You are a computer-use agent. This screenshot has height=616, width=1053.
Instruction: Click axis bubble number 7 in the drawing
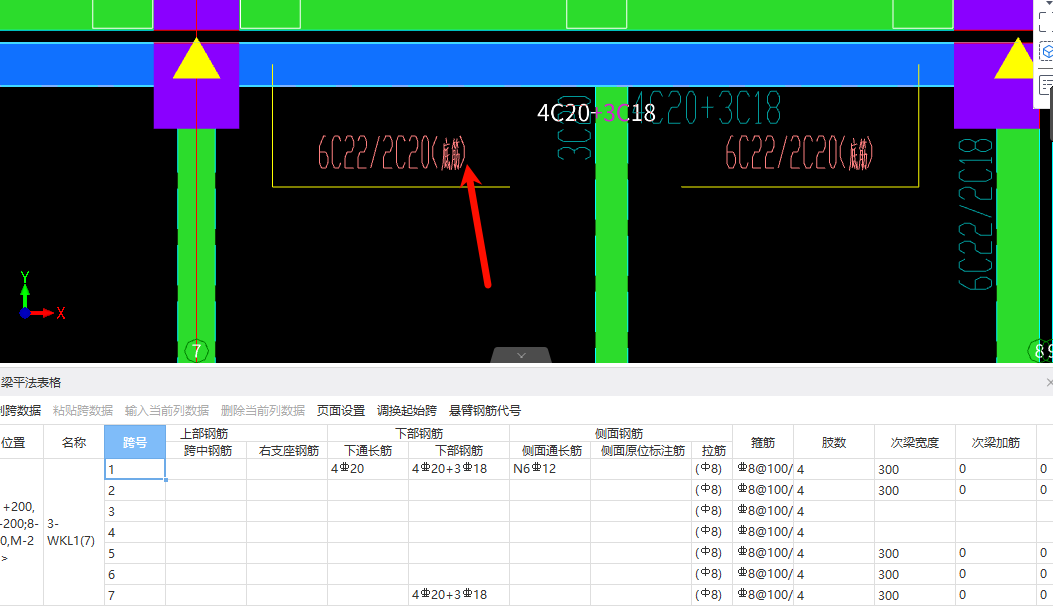click(196, 351)
